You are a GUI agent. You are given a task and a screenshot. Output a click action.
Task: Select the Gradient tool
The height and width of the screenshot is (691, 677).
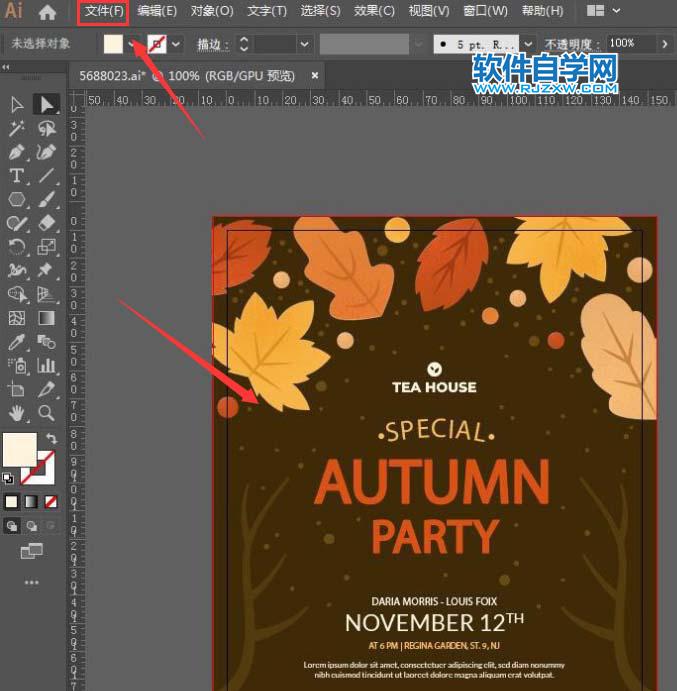coord(46,318)
